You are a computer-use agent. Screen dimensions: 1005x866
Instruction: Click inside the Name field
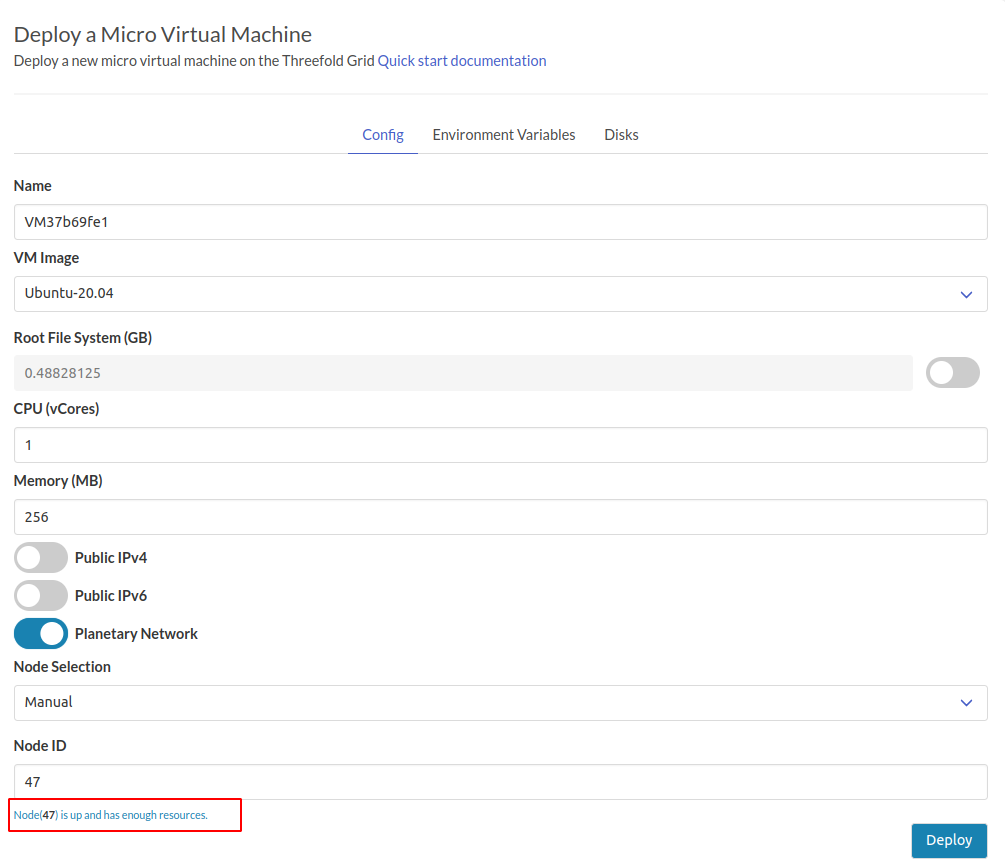(500, 221)
